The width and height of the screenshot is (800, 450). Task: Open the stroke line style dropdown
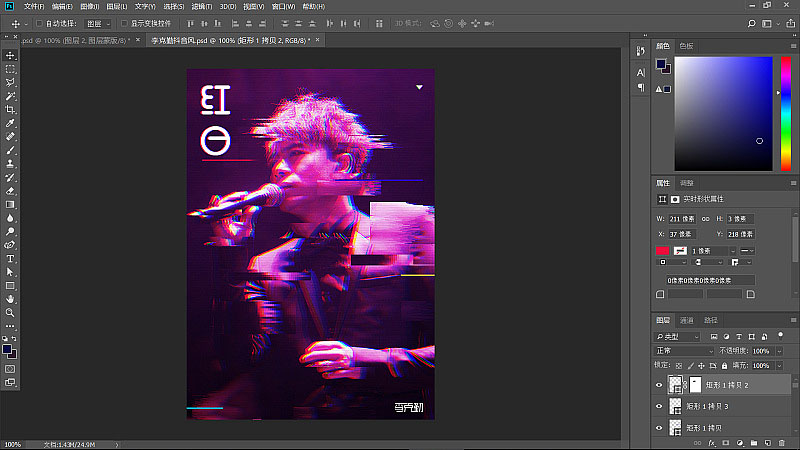coord(747,251)
